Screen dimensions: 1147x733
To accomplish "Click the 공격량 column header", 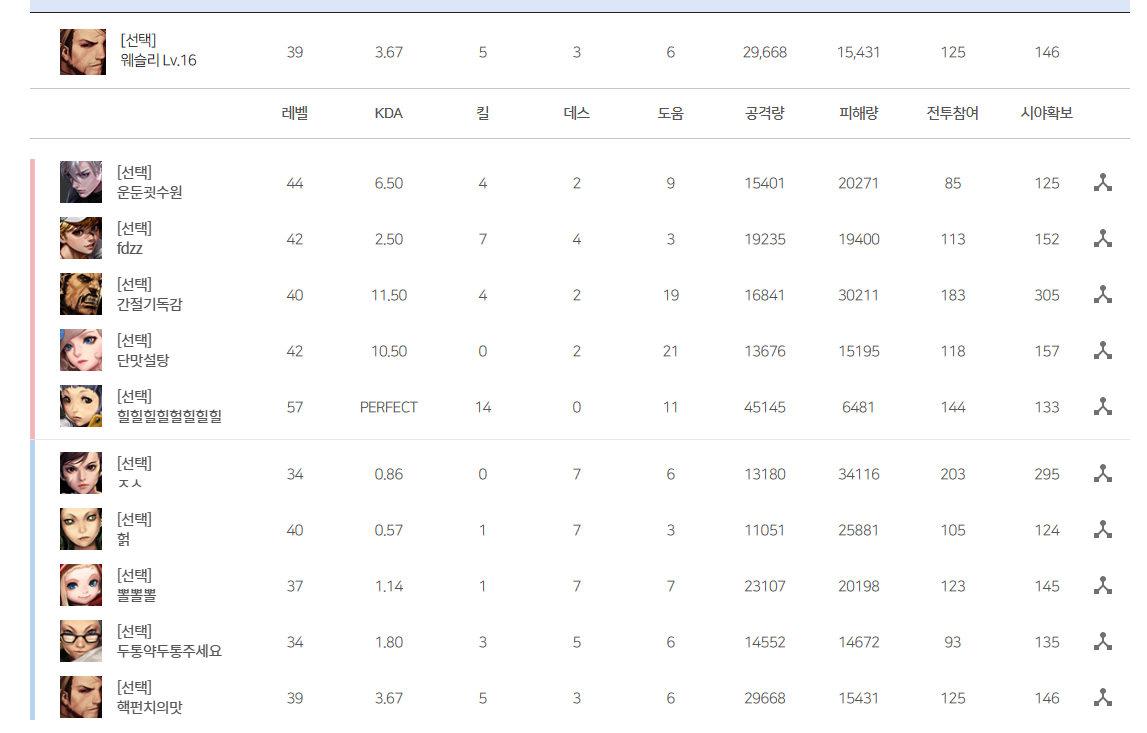I will (x=764, y=113).
